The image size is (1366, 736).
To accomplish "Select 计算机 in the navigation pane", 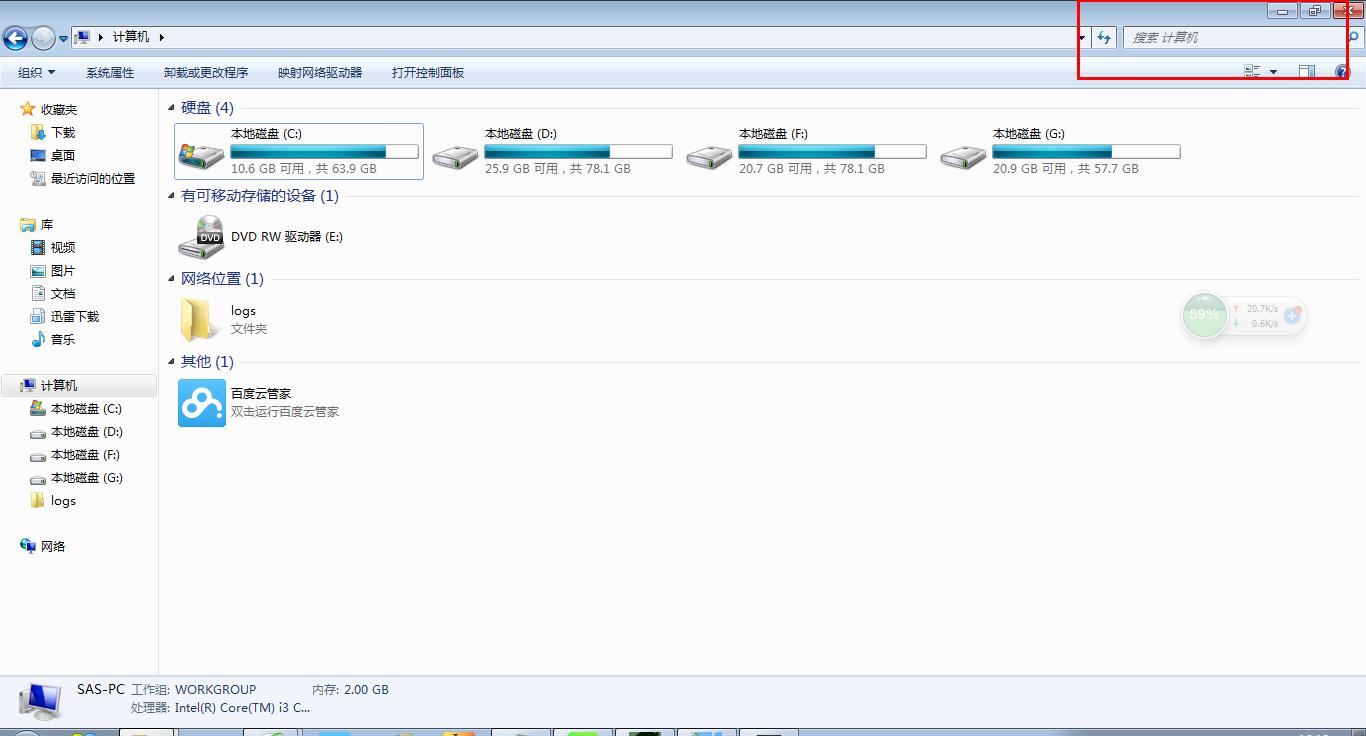I will (x=79, y=385).
